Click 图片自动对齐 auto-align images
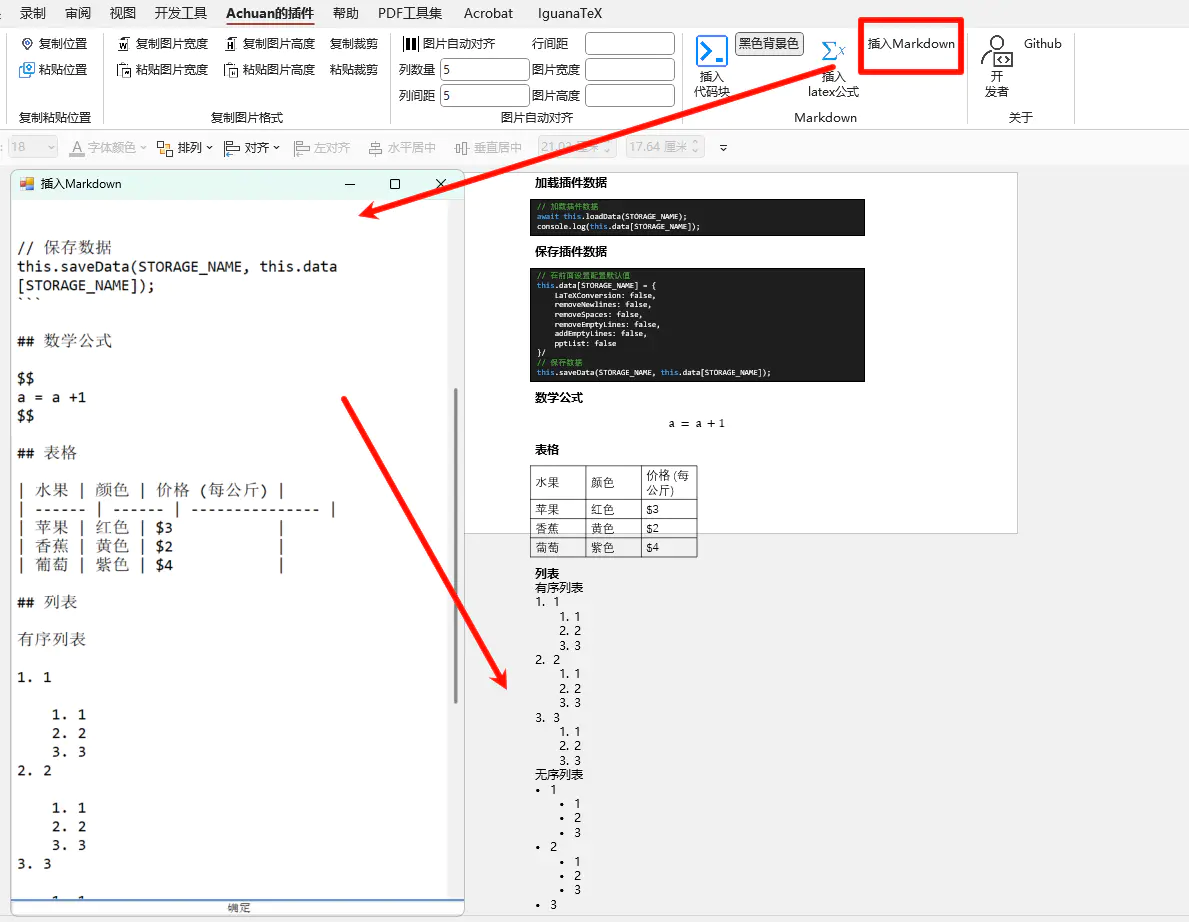1189x922 pixels. (449, 44)
